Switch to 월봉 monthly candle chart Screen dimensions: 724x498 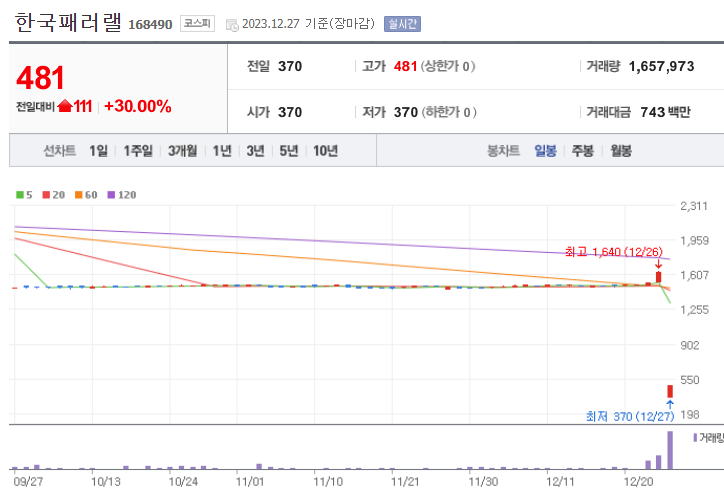pos(621,150)
